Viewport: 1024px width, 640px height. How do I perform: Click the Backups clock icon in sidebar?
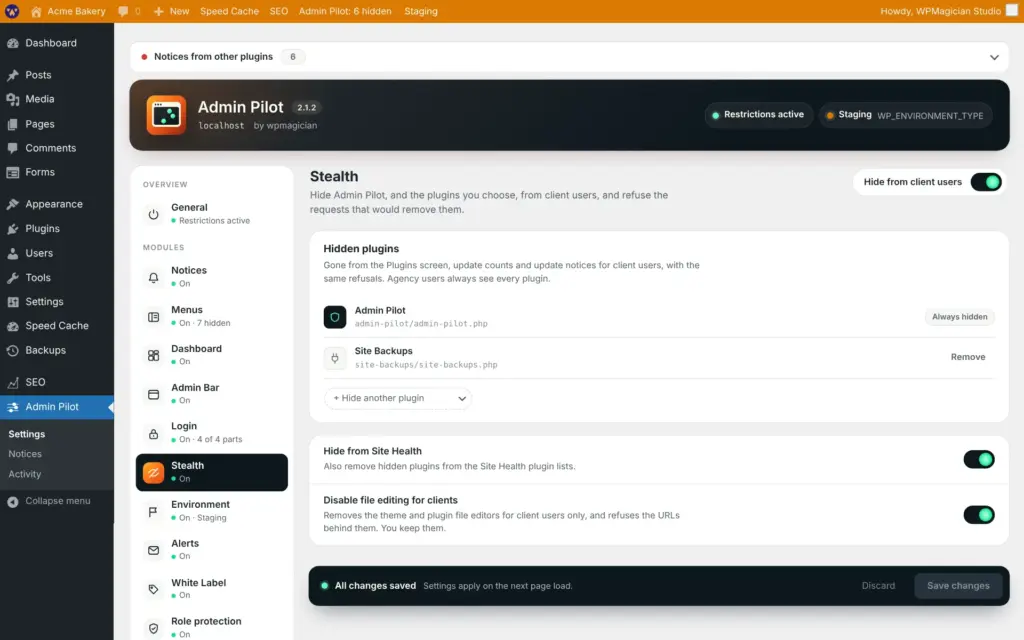pos(13,351)
